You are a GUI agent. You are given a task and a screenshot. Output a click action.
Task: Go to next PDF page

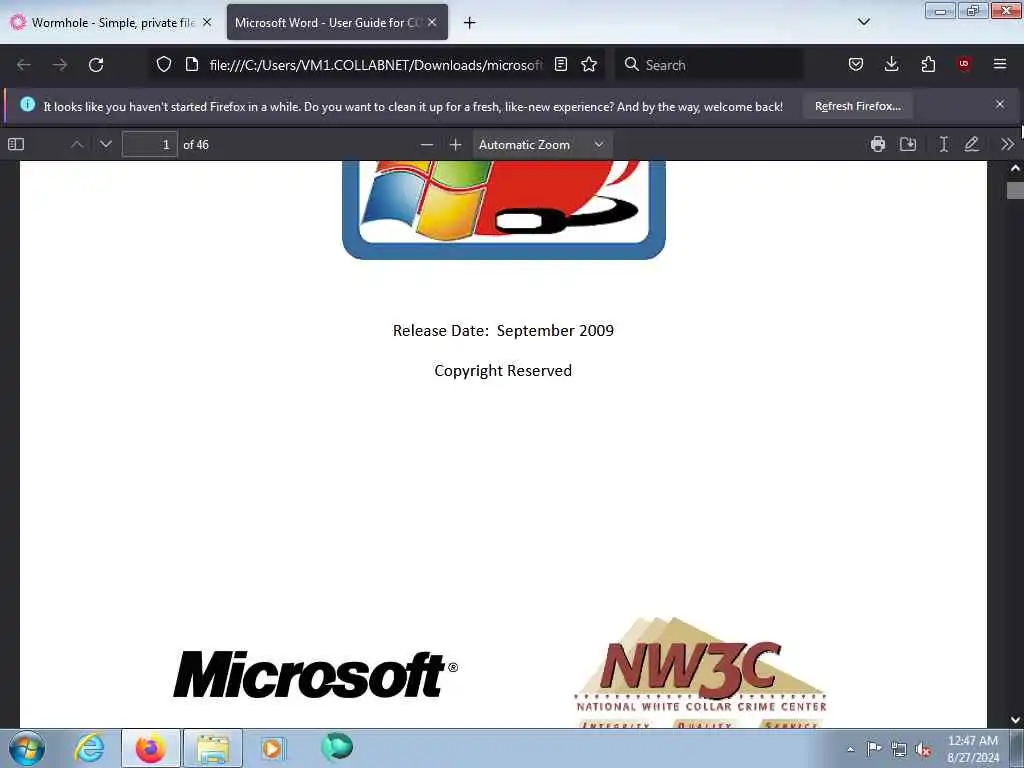[106, 144]
